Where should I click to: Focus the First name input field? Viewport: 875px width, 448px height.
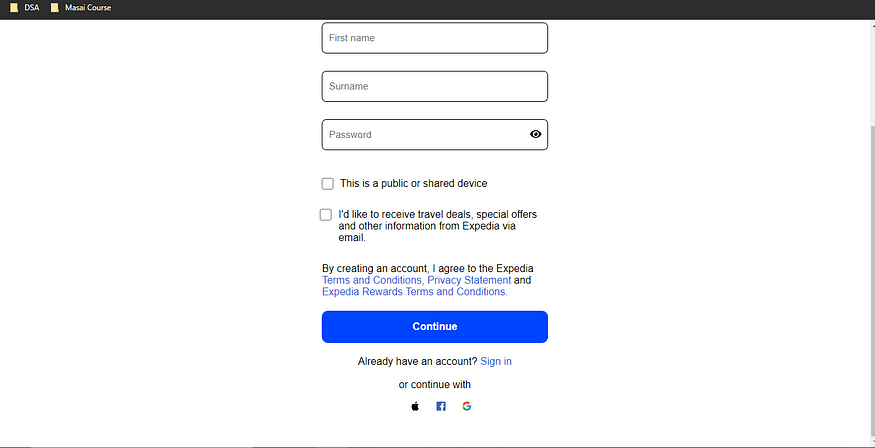[x=435, y=38]
